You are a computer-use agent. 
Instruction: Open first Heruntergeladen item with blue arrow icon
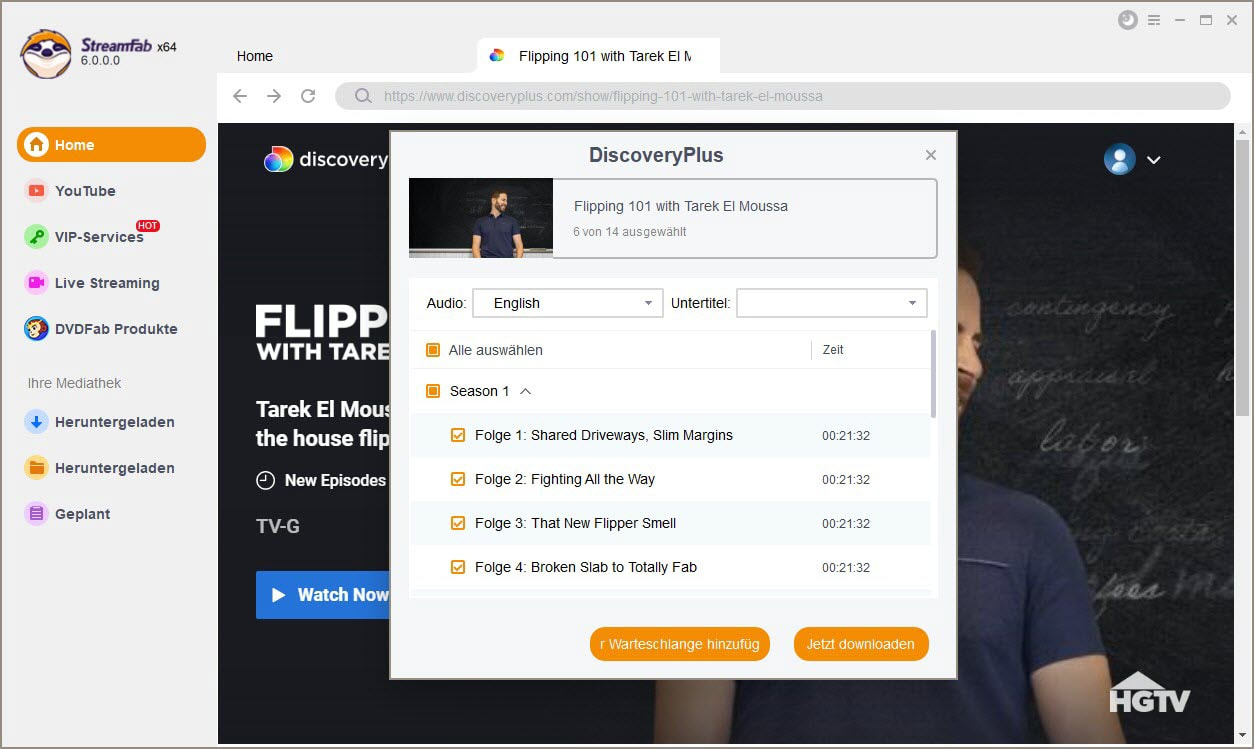[x=100, y=422]
